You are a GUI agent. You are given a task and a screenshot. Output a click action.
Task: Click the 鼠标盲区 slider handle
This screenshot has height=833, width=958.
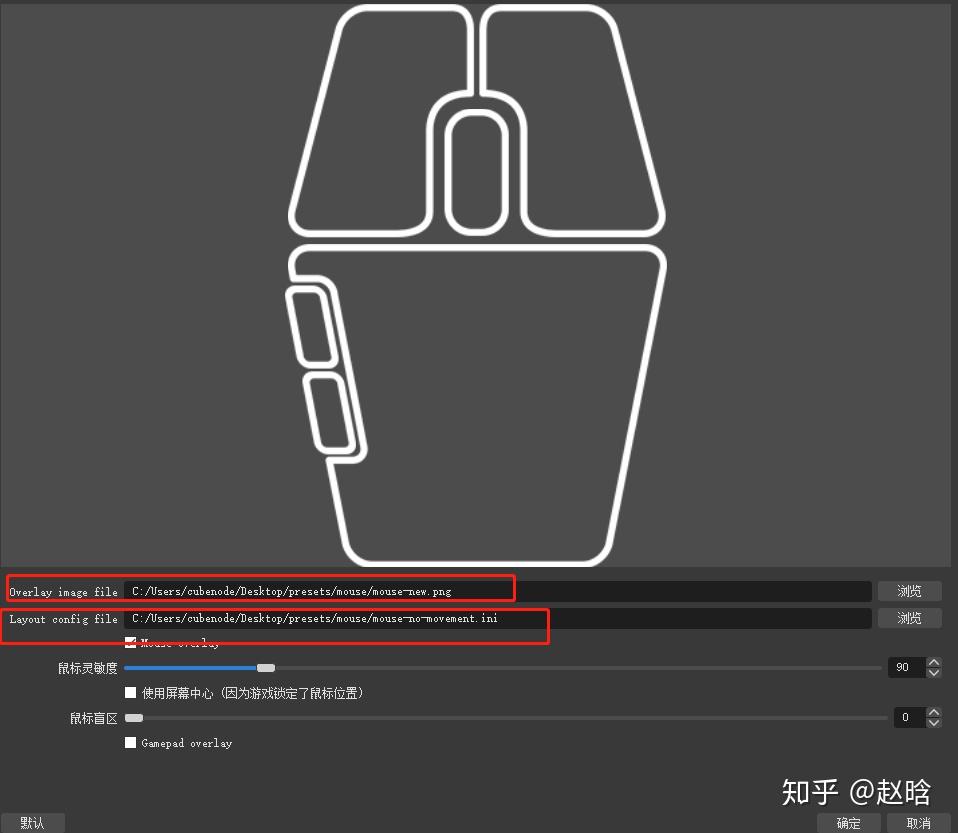tap(134, 717)
